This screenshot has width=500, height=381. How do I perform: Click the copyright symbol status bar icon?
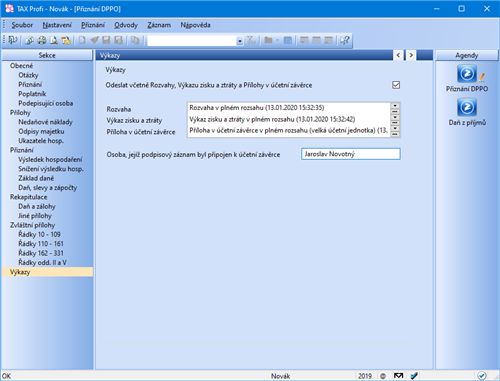(x=383, y=376)
